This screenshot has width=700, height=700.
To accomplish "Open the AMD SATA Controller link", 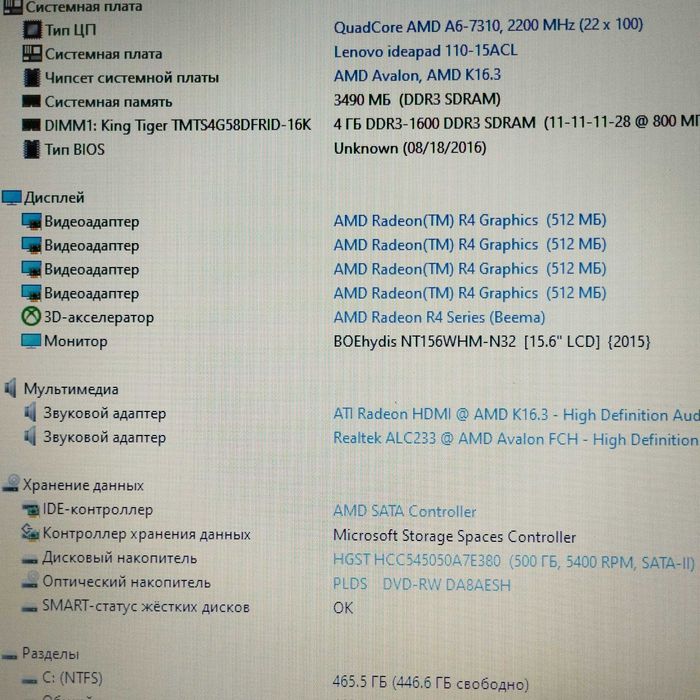I will click(404, 511).
